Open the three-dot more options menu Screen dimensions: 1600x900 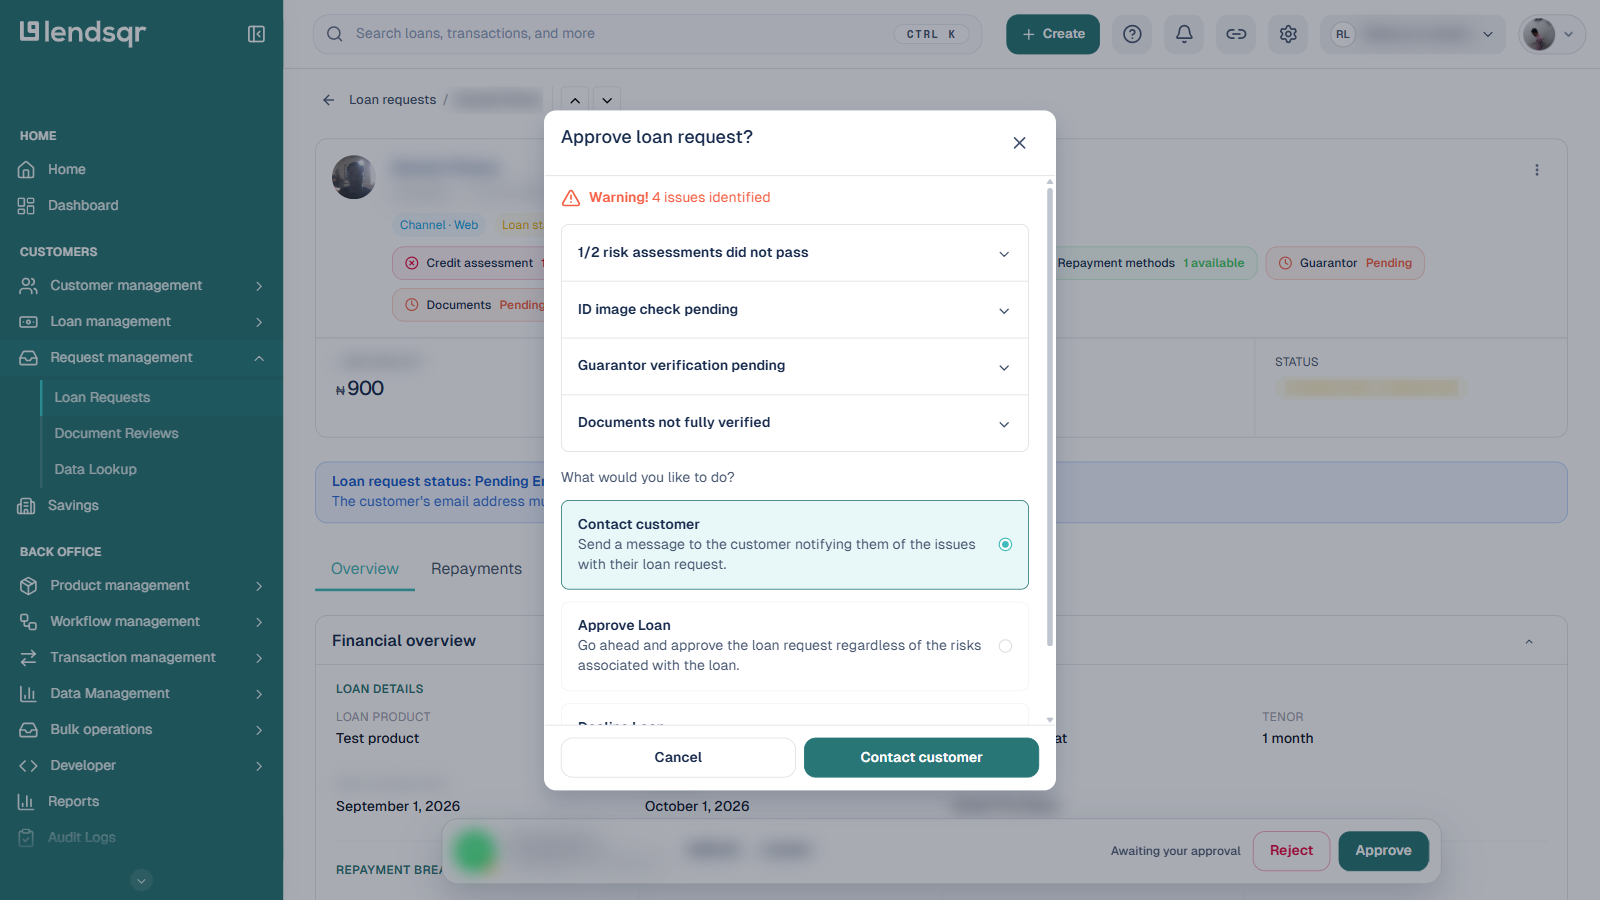tap(1537, 170)
